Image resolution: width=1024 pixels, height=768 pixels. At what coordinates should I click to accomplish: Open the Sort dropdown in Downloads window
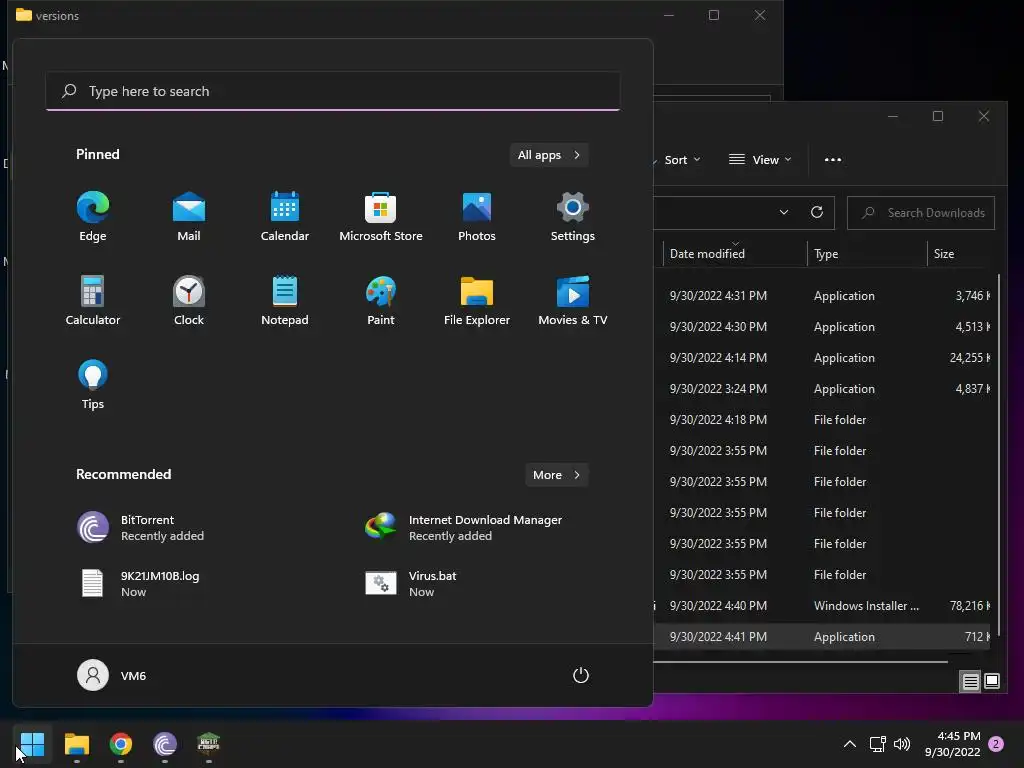click(682, 160)
